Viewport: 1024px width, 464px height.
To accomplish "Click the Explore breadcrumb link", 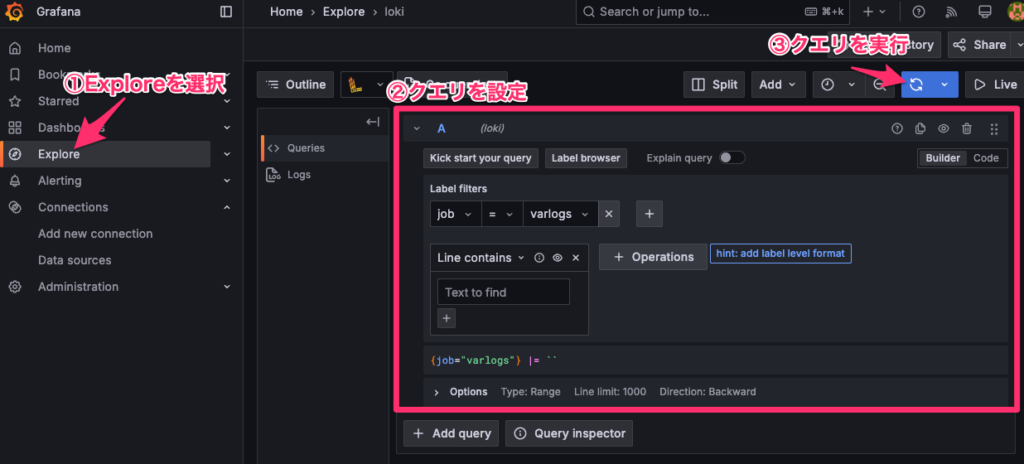I will [344, 12].
